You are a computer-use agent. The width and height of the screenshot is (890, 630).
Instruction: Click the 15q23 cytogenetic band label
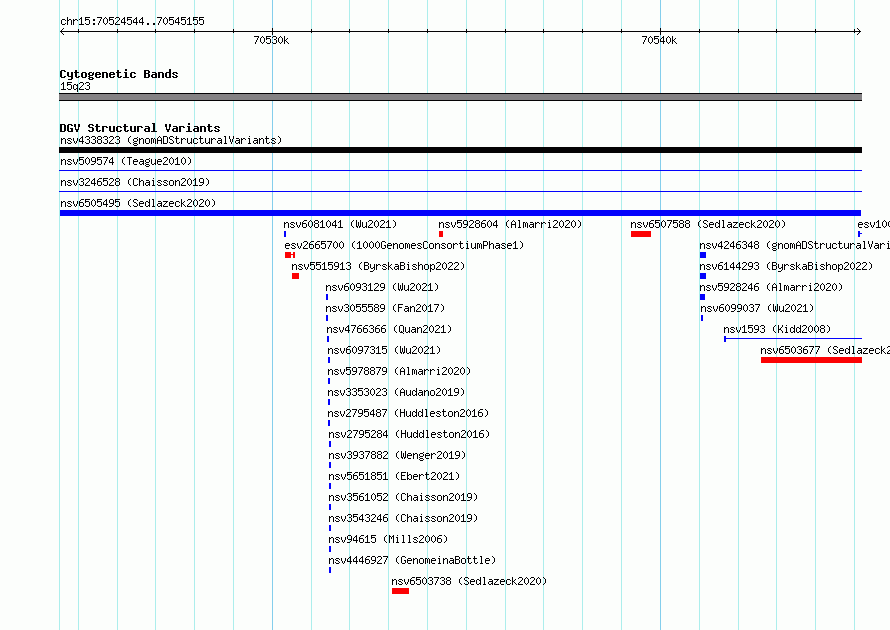click(75, 86)
